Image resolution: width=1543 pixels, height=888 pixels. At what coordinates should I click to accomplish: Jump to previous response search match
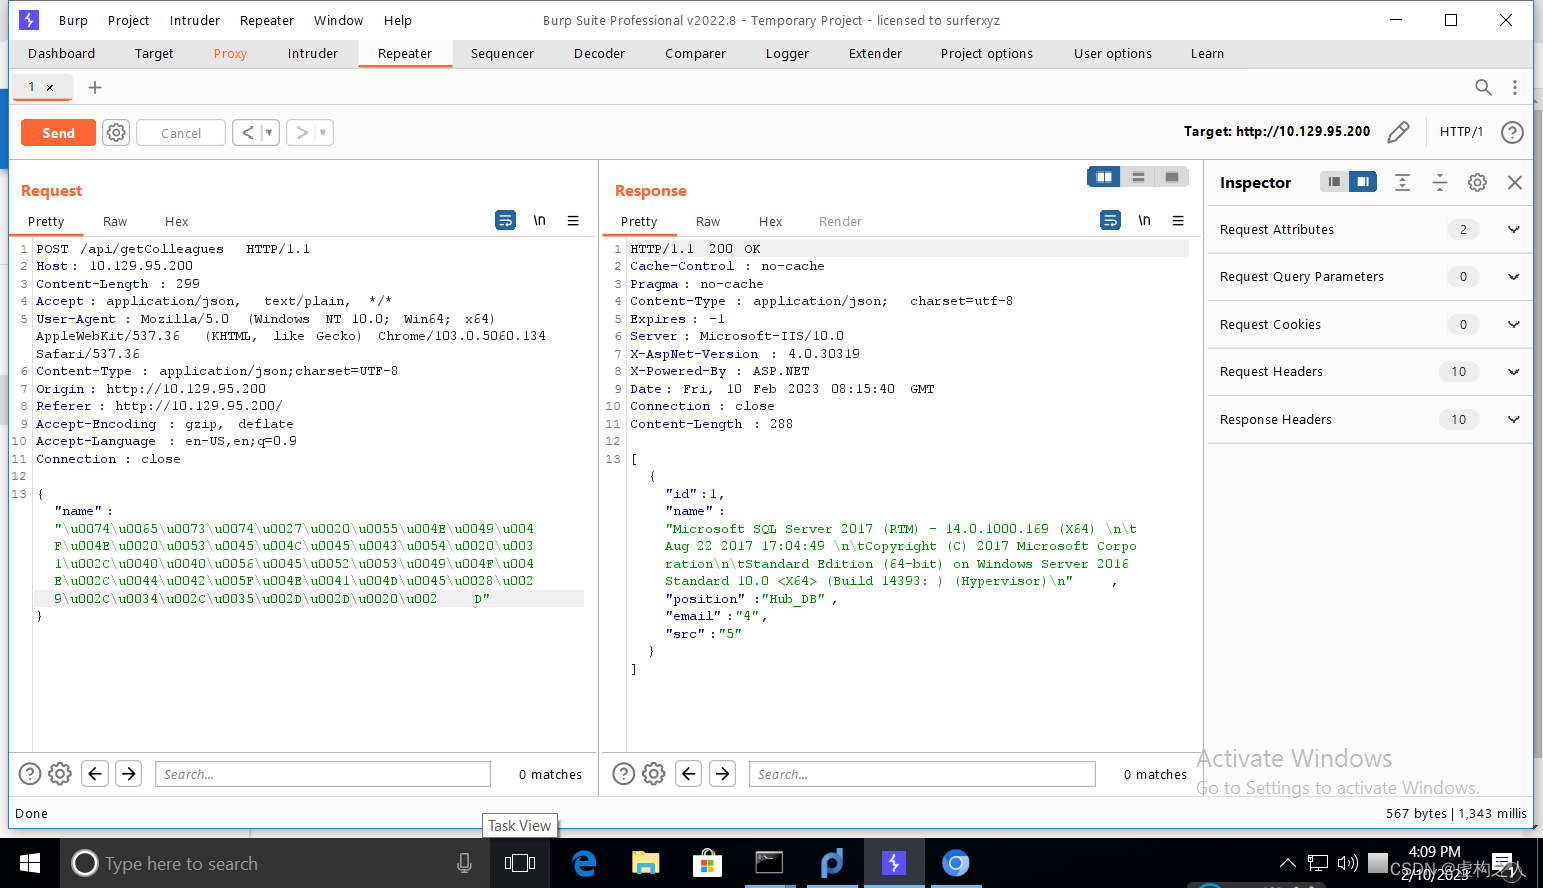coord(689,774)
